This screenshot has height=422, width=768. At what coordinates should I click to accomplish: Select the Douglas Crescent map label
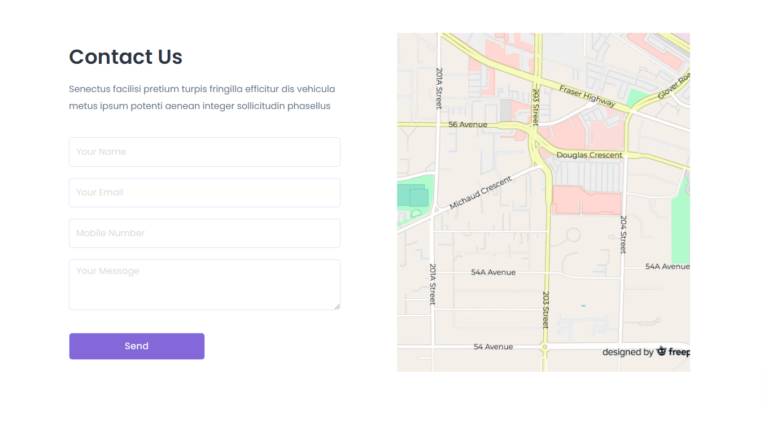click(589, 155)
